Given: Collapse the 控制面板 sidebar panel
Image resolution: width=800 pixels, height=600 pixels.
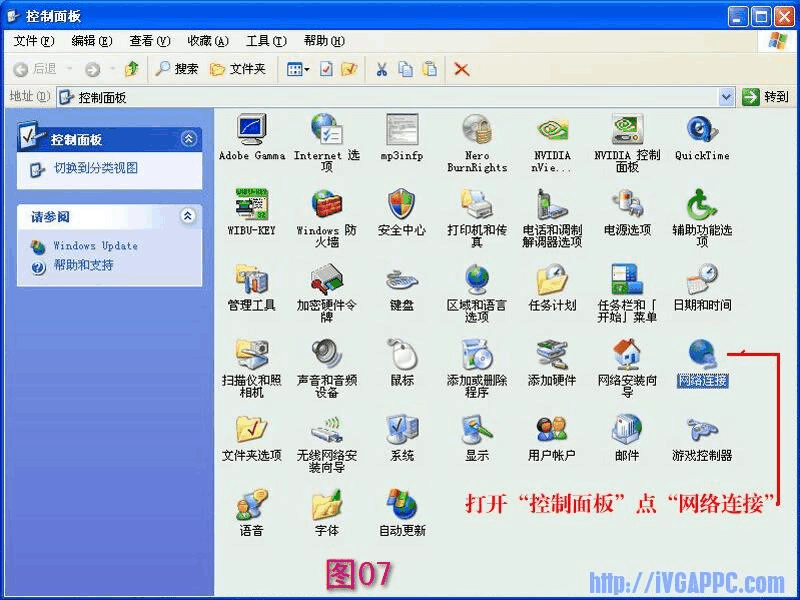Looking at the screenshot, I should coord(187,140).
